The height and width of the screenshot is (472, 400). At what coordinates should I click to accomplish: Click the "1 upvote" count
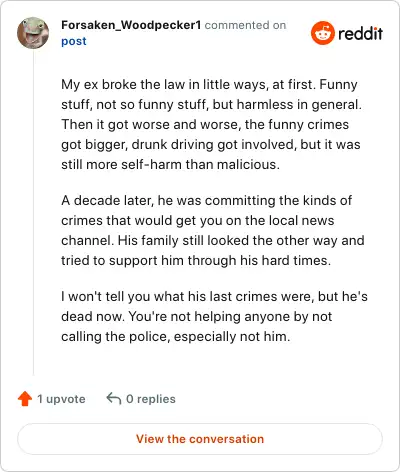(x=61, y=399)
